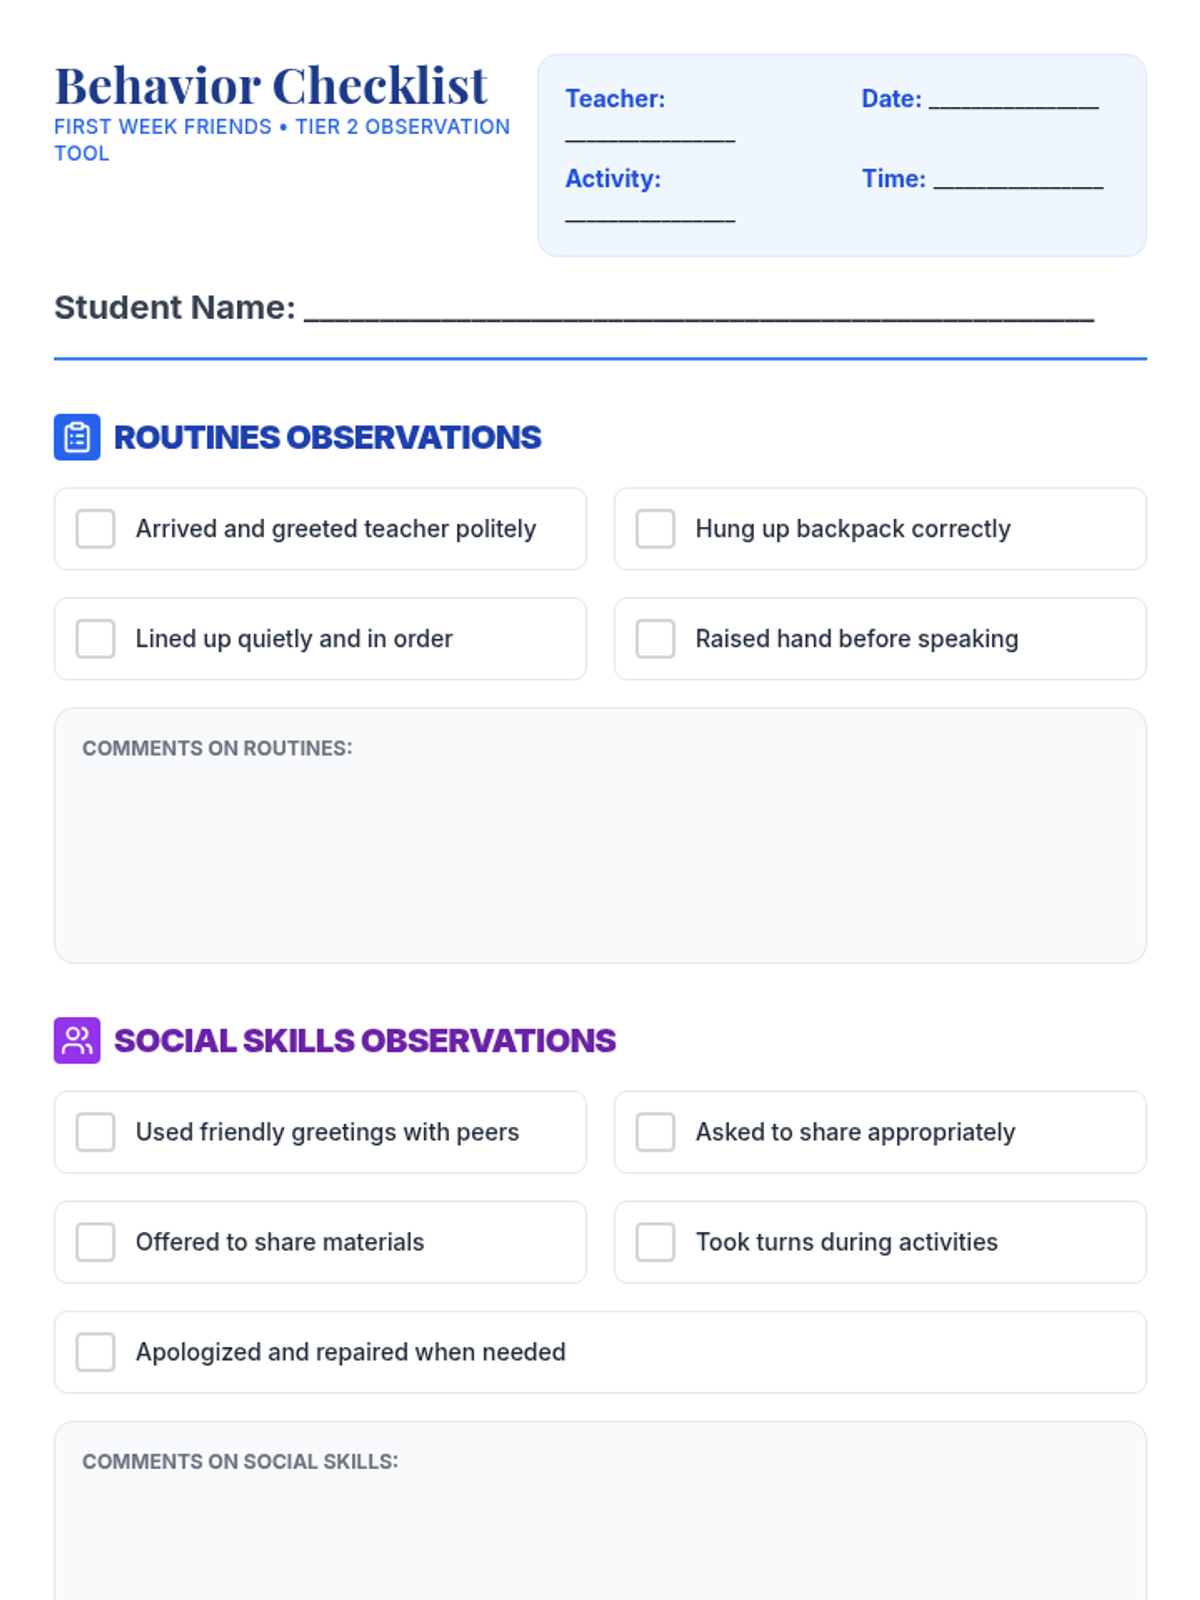The width and height of the screenshot is (1200, 1600).
Task: Mark 'Offered to share materials' checkbox
Action: click(x=96, y=1242)
